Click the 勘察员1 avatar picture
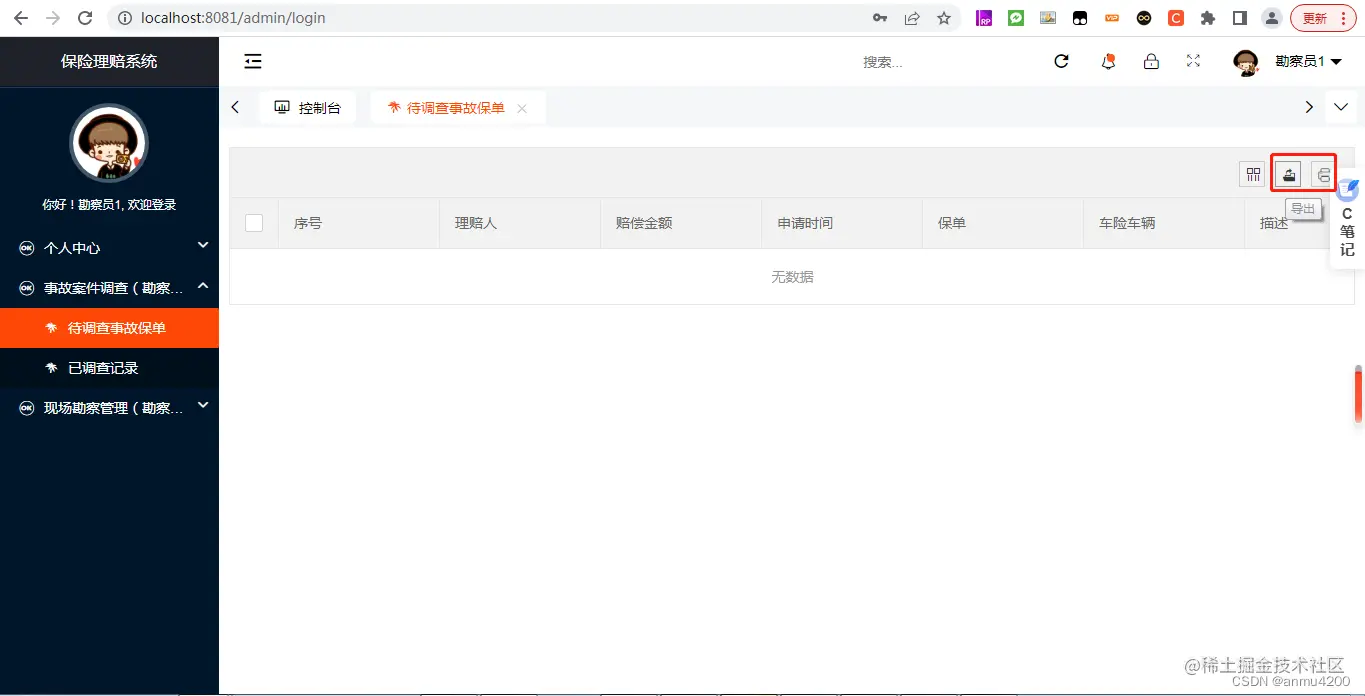 coord(1246,61)
